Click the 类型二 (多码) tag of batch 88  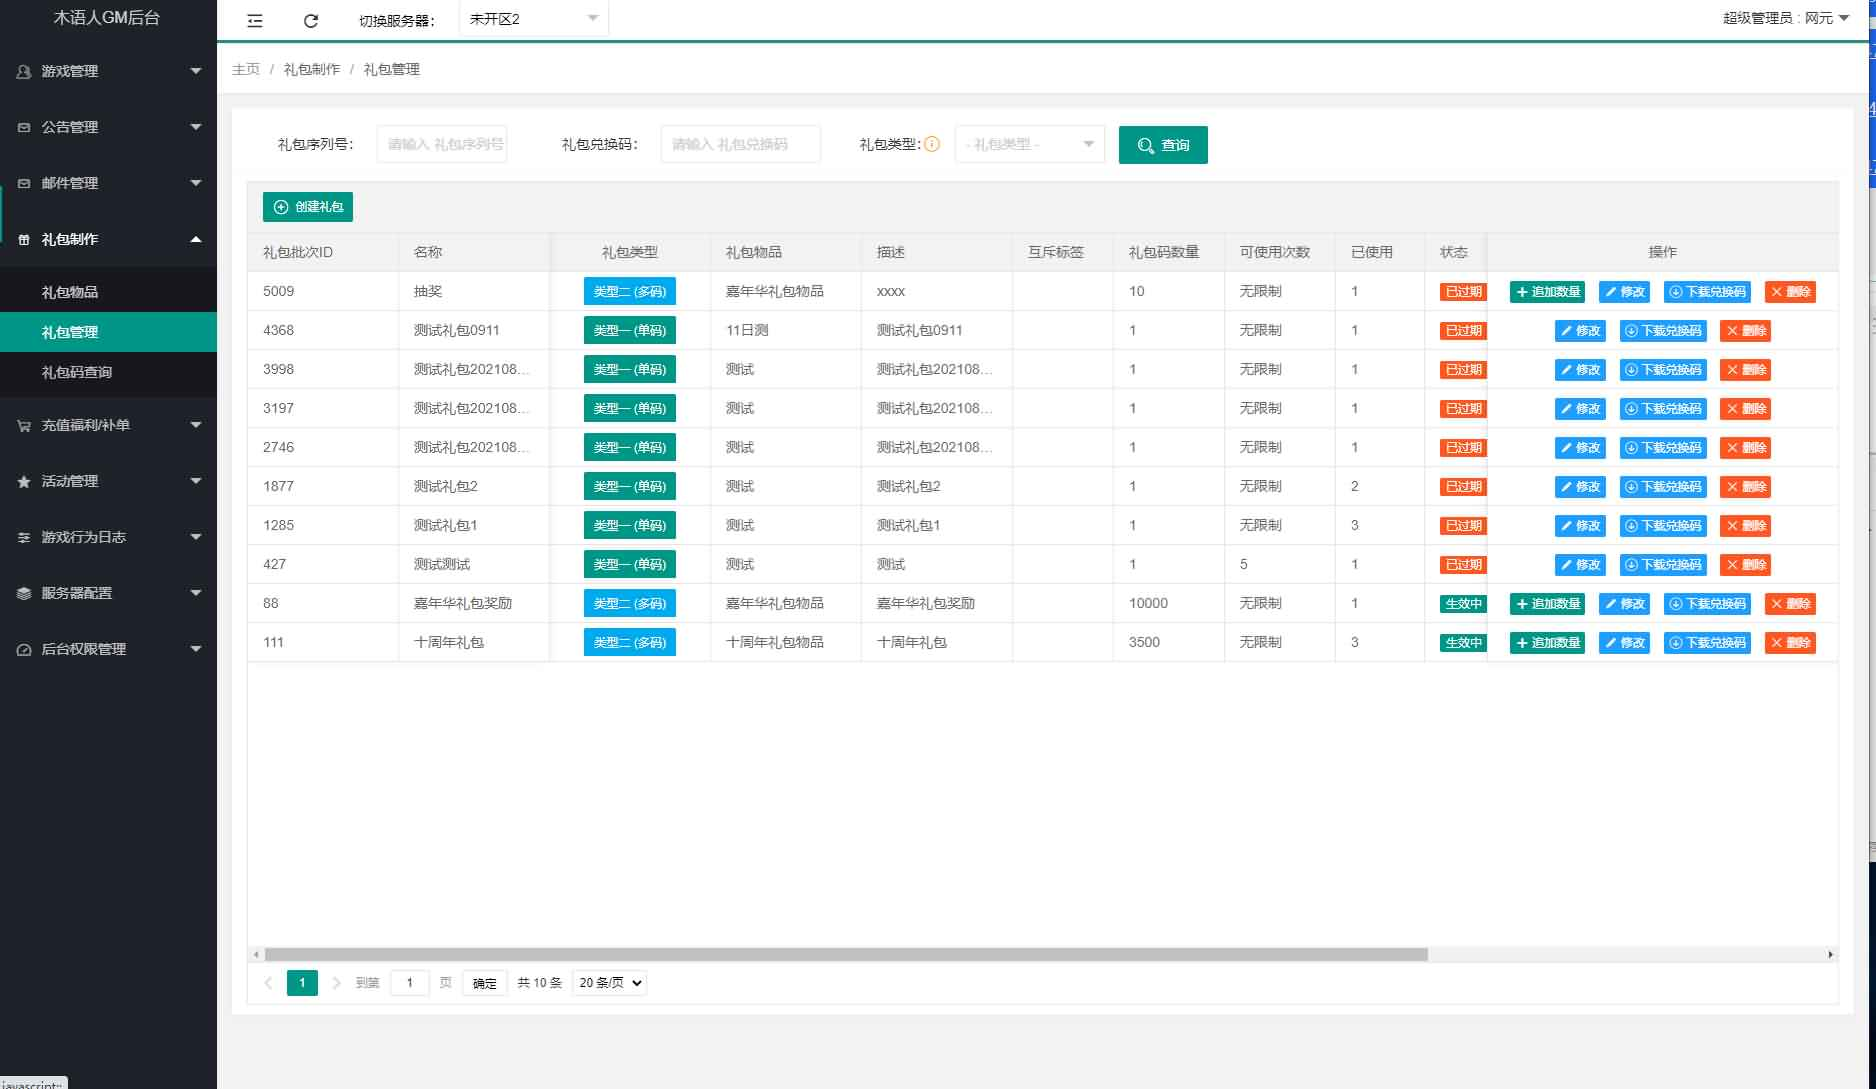(x=630, y=604)
